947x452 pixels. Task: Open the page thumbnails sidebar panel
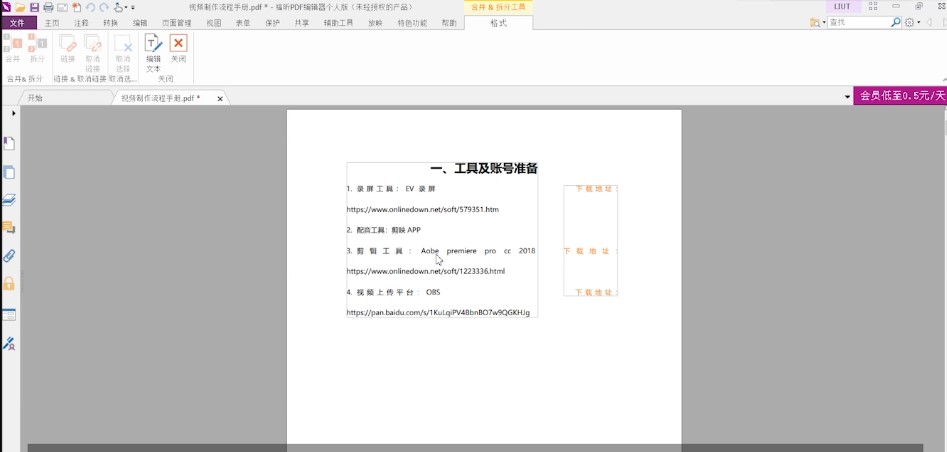coord(9,172)
